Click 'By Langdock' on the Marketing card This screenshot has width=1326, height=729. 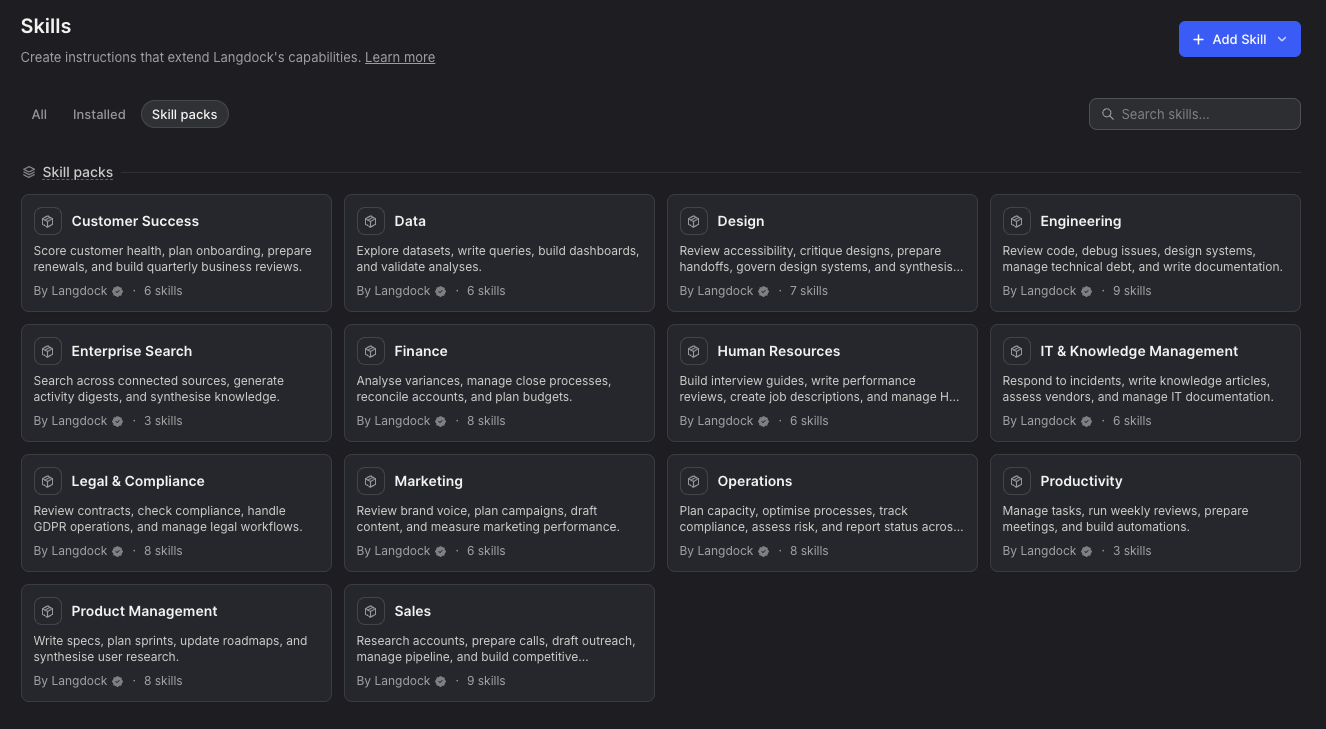(x=394, y=551)
